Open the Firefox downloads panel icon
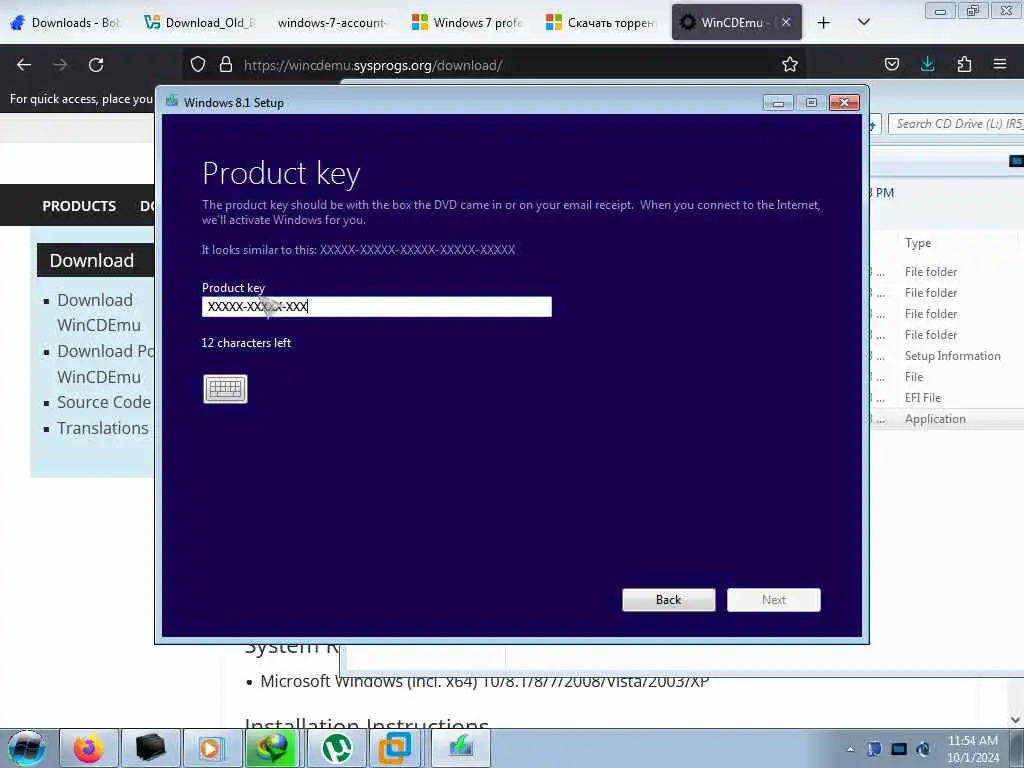 tap(927, 65)
